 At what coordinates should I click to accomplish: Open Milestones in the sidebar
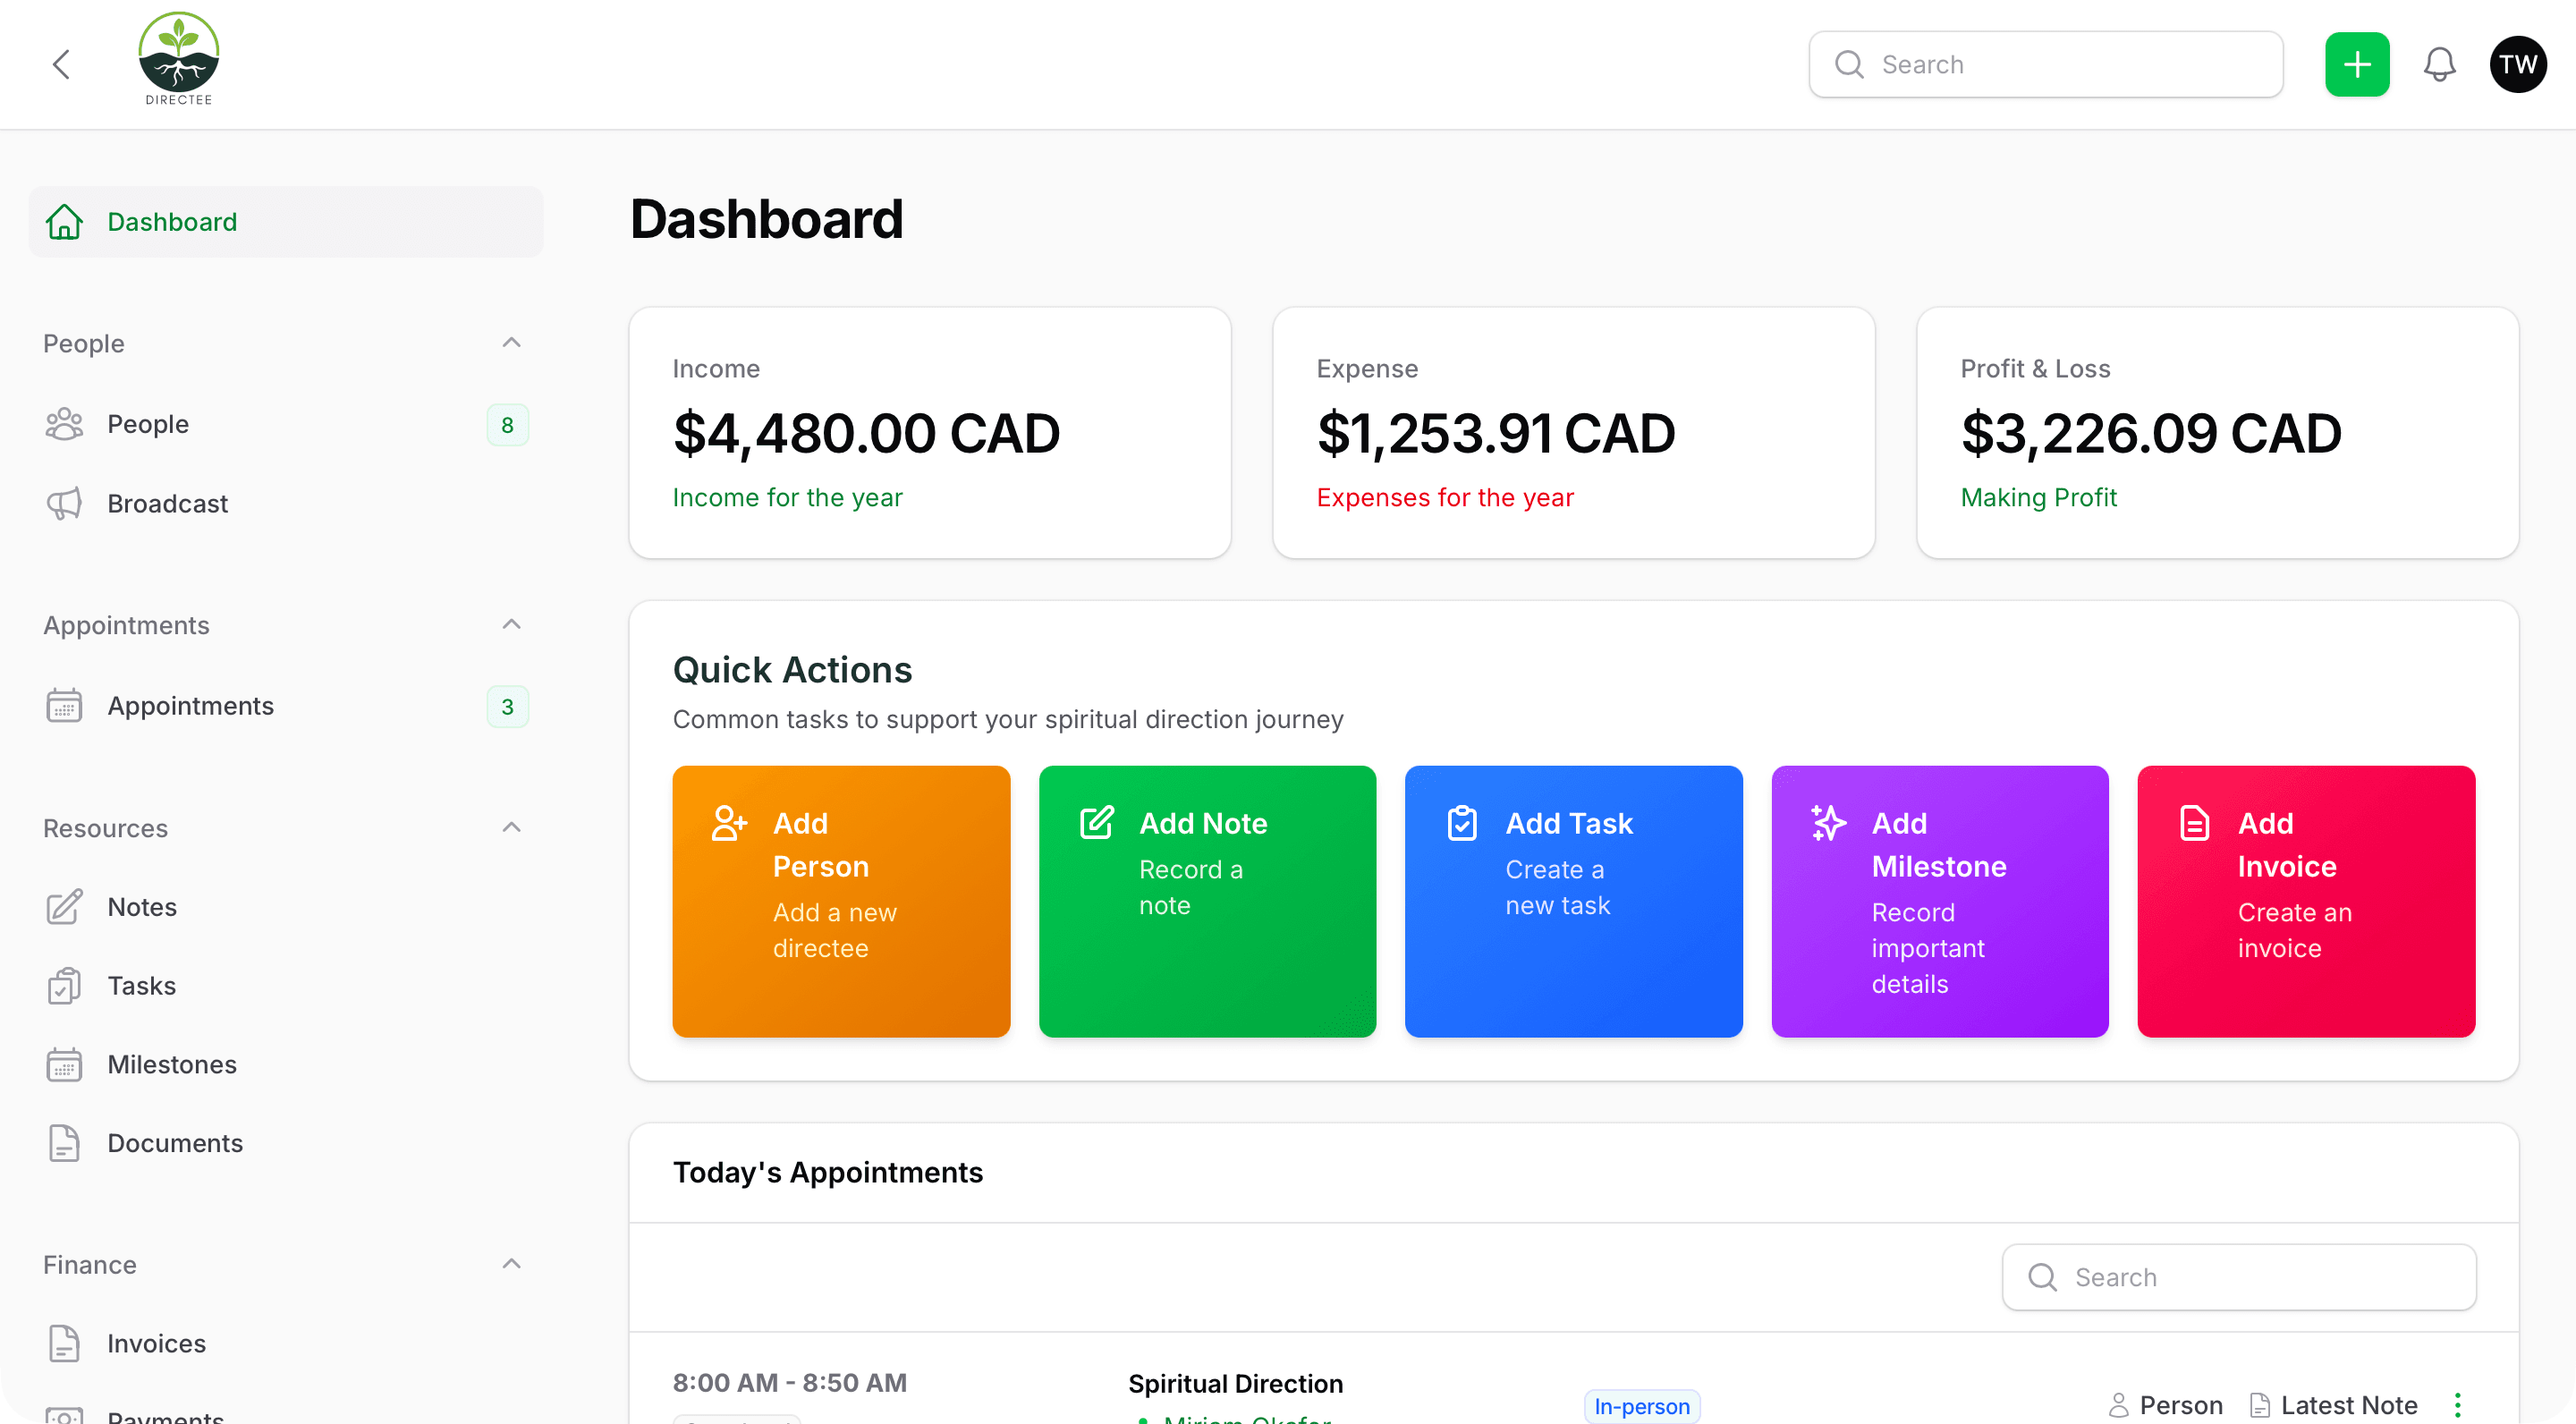point(286,1065)
